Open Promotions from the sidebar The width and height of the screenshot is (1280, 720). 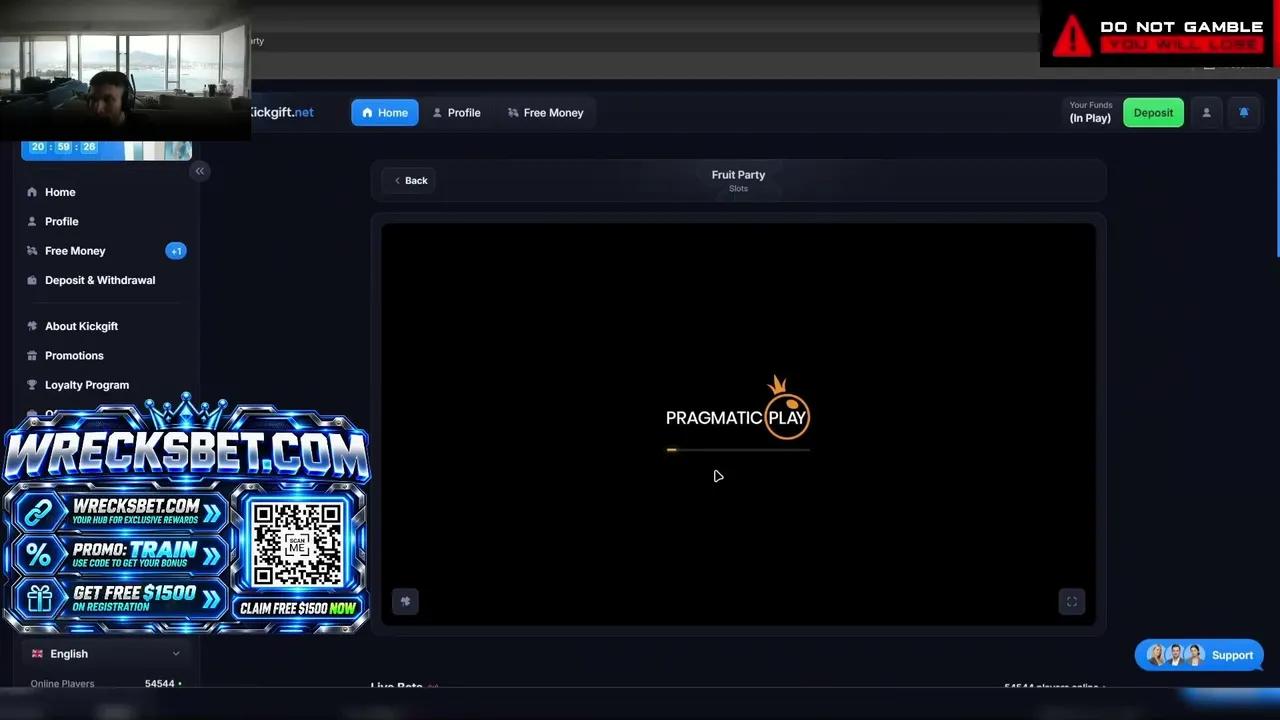point(74,355)
